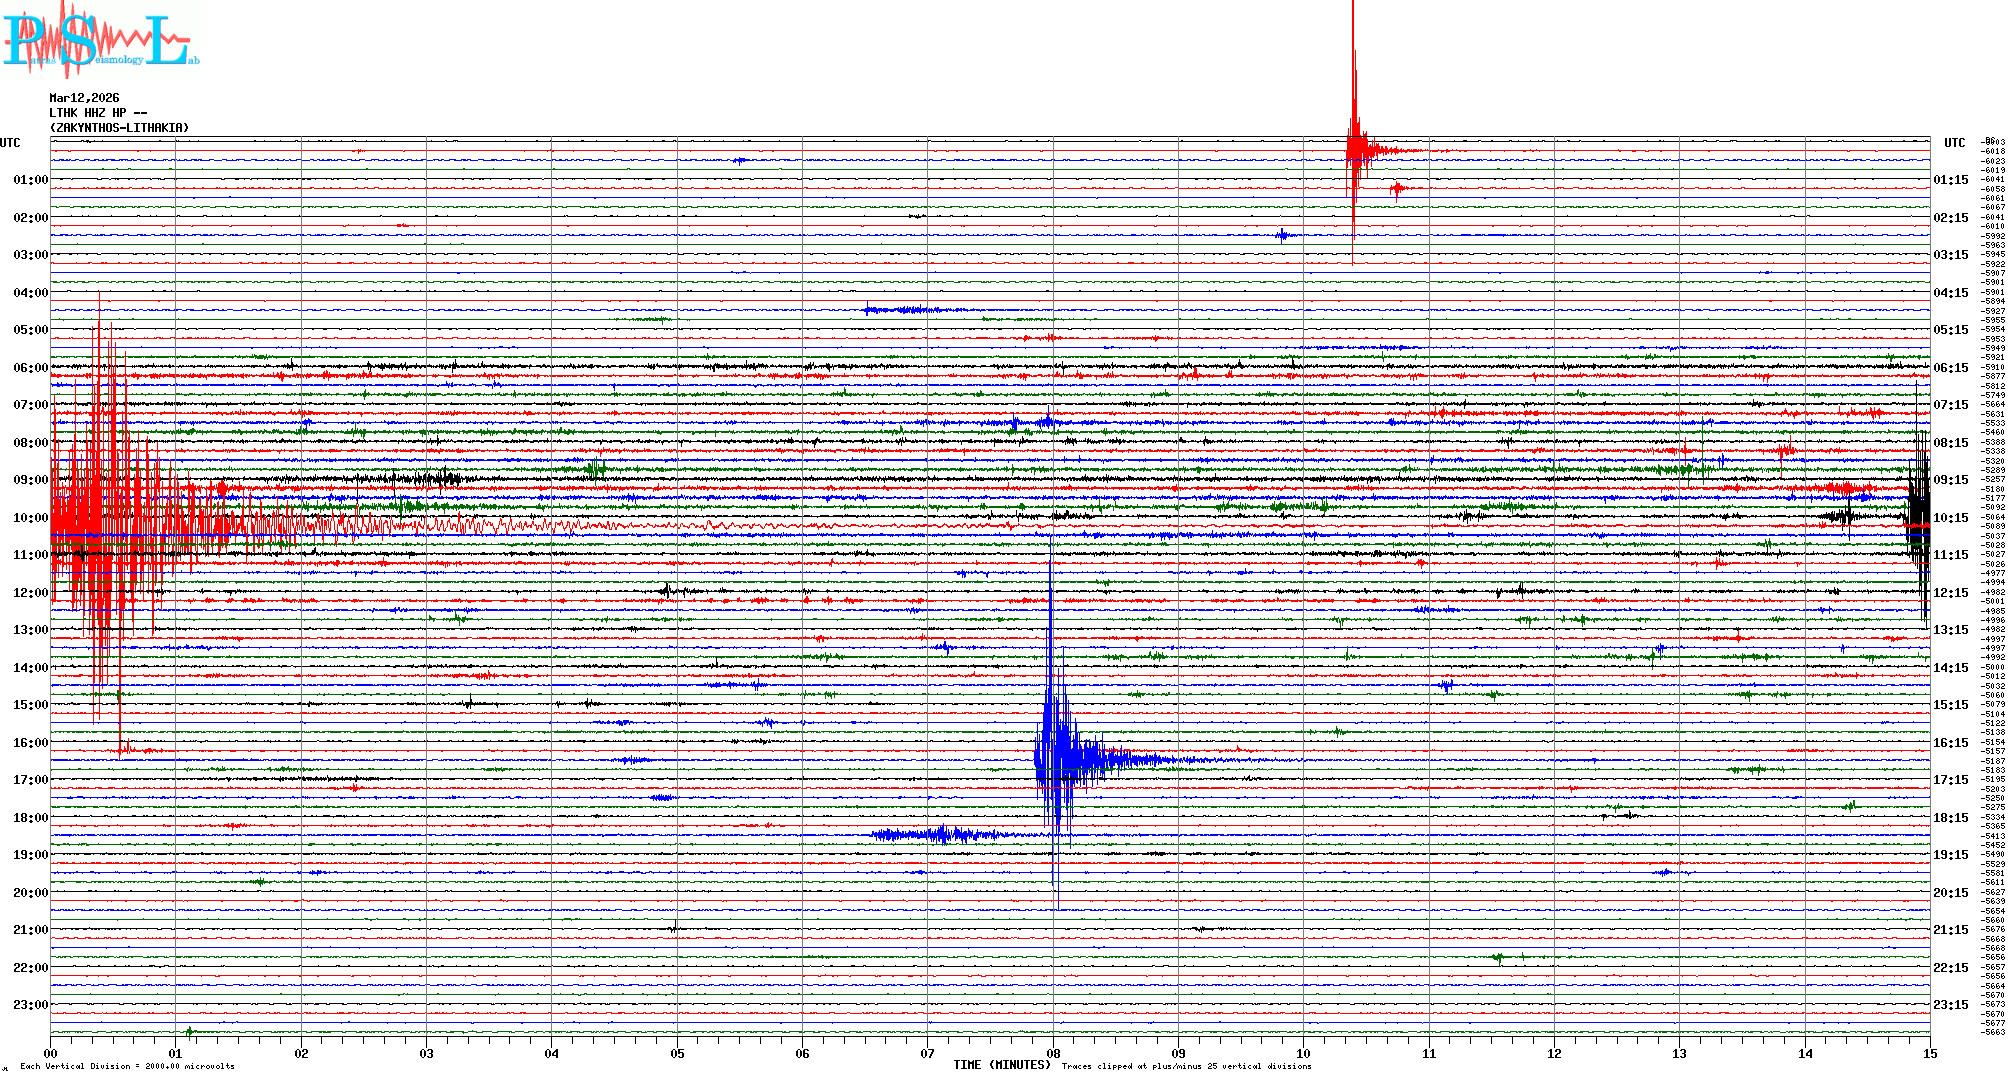2010x1080 pixels.
Task: Click the 08 minute tick on bottom axis
Action: coord(1053,1053)
